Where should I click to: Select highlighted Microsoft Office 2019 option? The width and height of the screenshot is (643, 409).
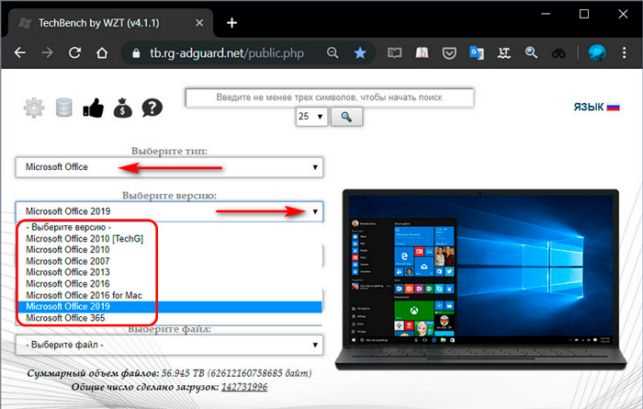click(169, 306)
